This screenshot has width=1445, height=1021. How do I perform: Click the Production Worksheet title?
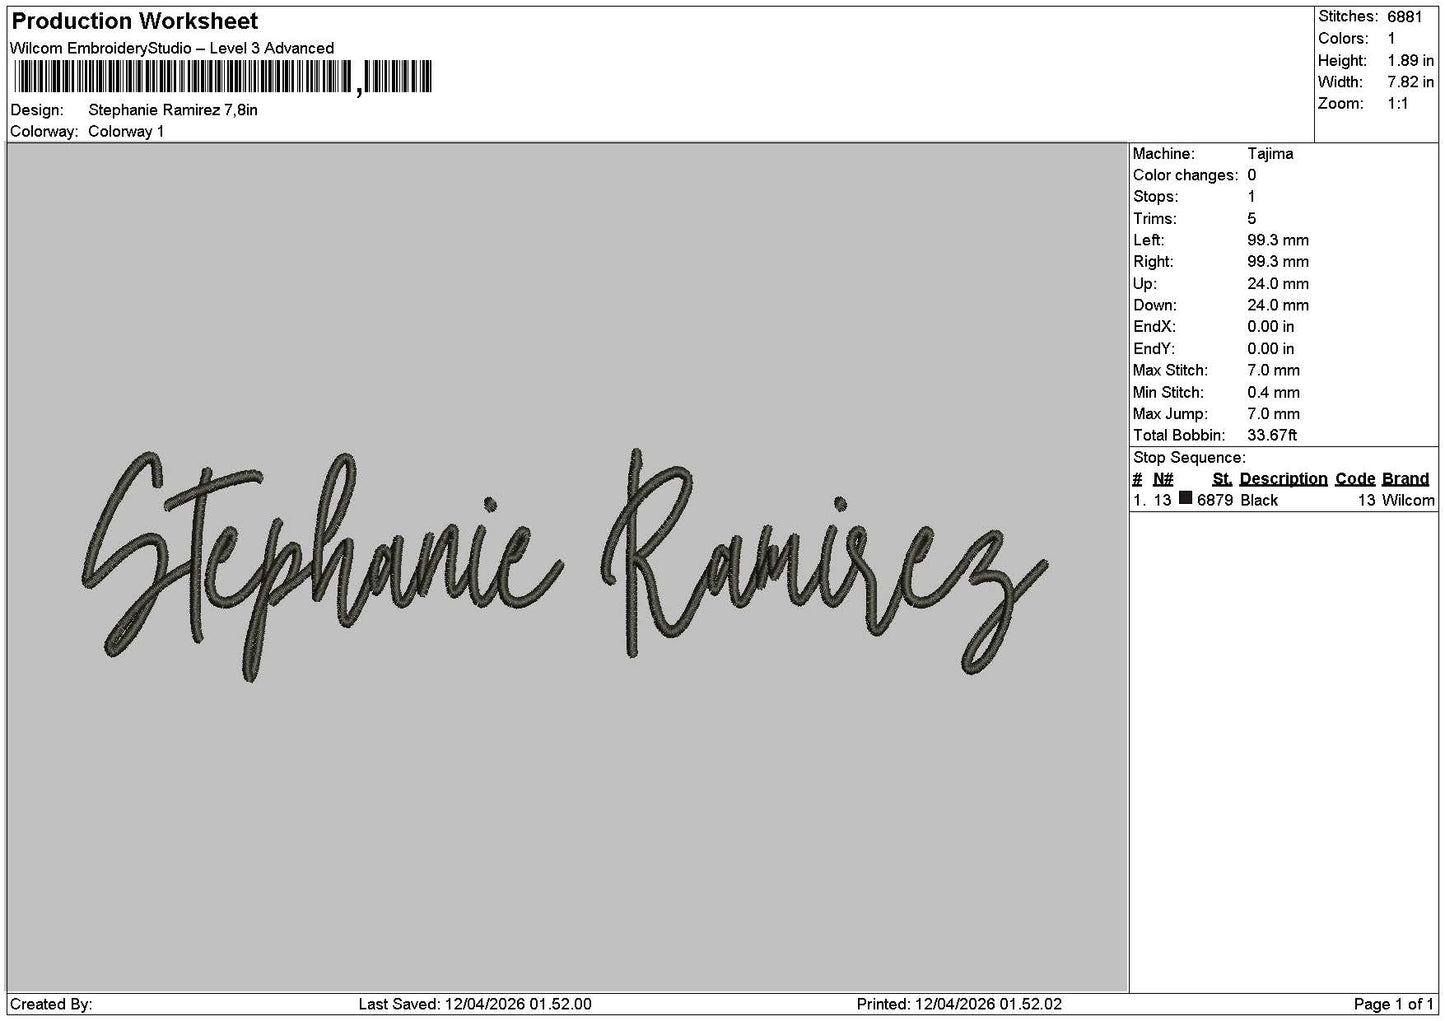(x=134, y=21)
